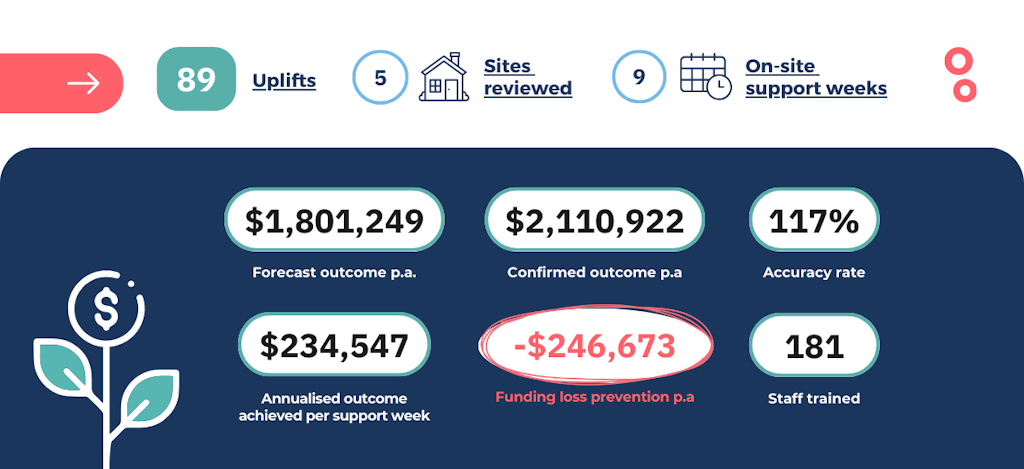
Task: Click the circled number 5
Action: pos(380,78)
